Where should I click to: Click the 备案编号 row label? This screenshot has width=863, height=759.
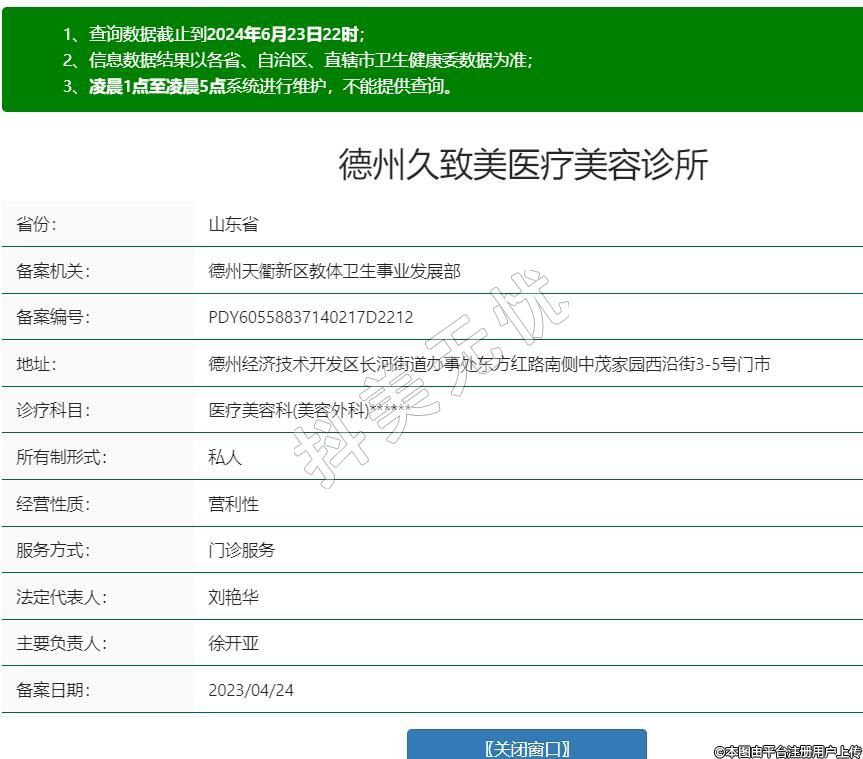point(53,317)
